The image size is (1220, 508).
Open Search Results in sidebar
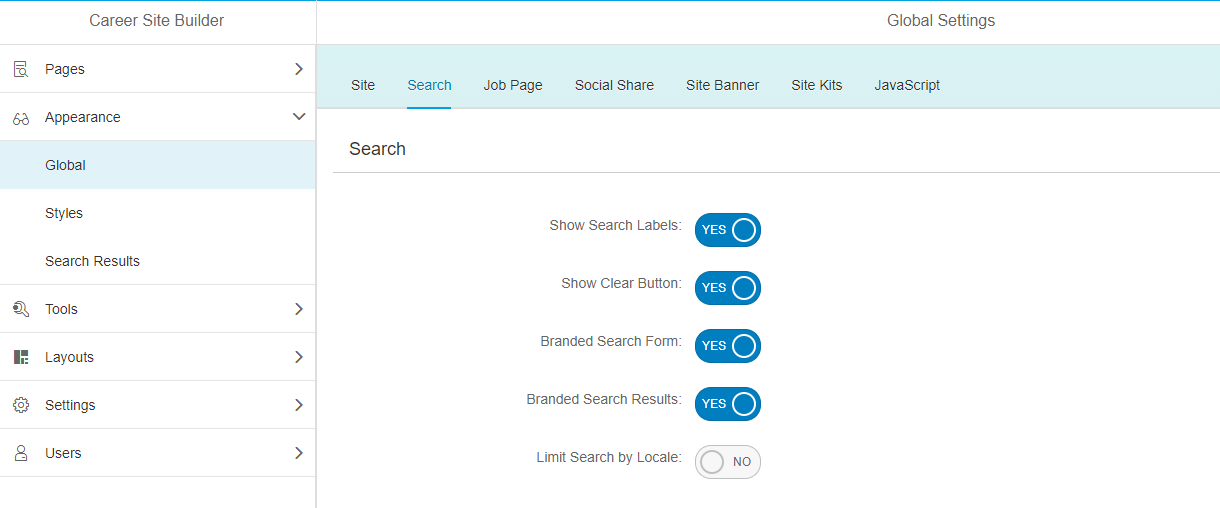click(92, 261)
